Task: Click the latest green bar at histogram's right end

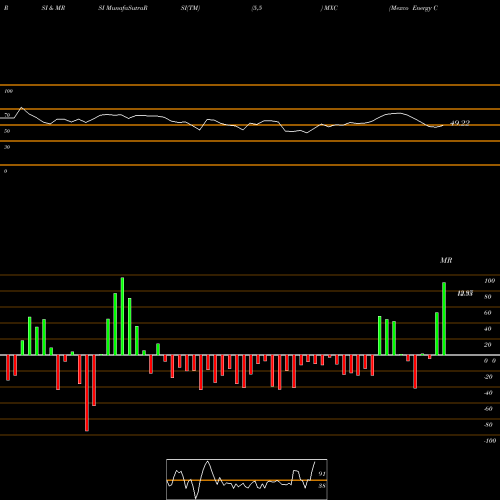Action: click(x=444, y=319)
